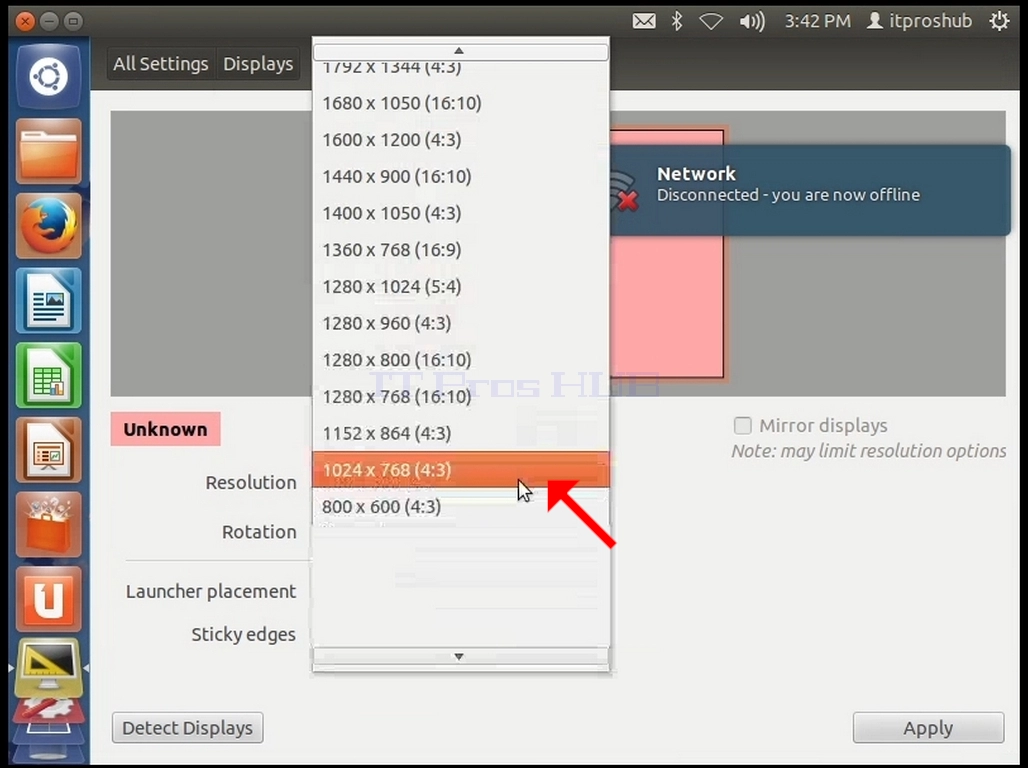The width and height of the screenshot is (1028, 768).
Task: Launch Firefox web browser
Action: pyautogui.click(x=49, y=226)
